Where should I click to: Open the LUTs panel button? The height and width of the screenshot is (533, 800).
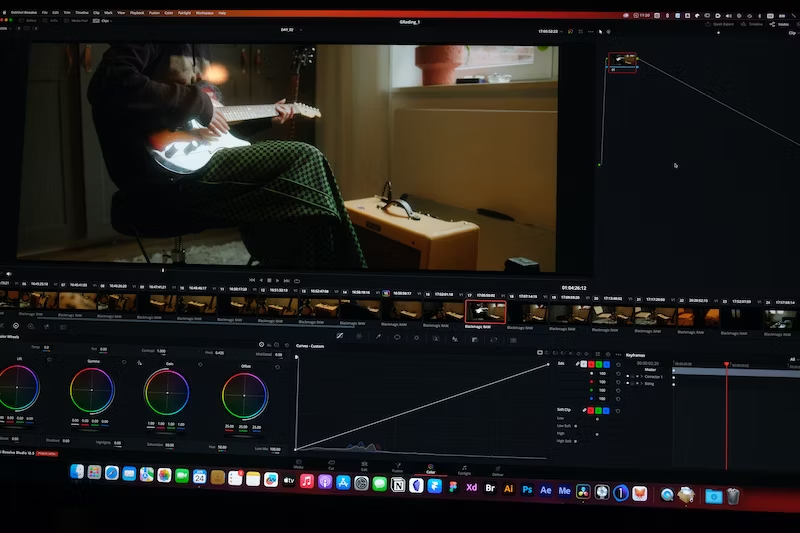point(51,20)
